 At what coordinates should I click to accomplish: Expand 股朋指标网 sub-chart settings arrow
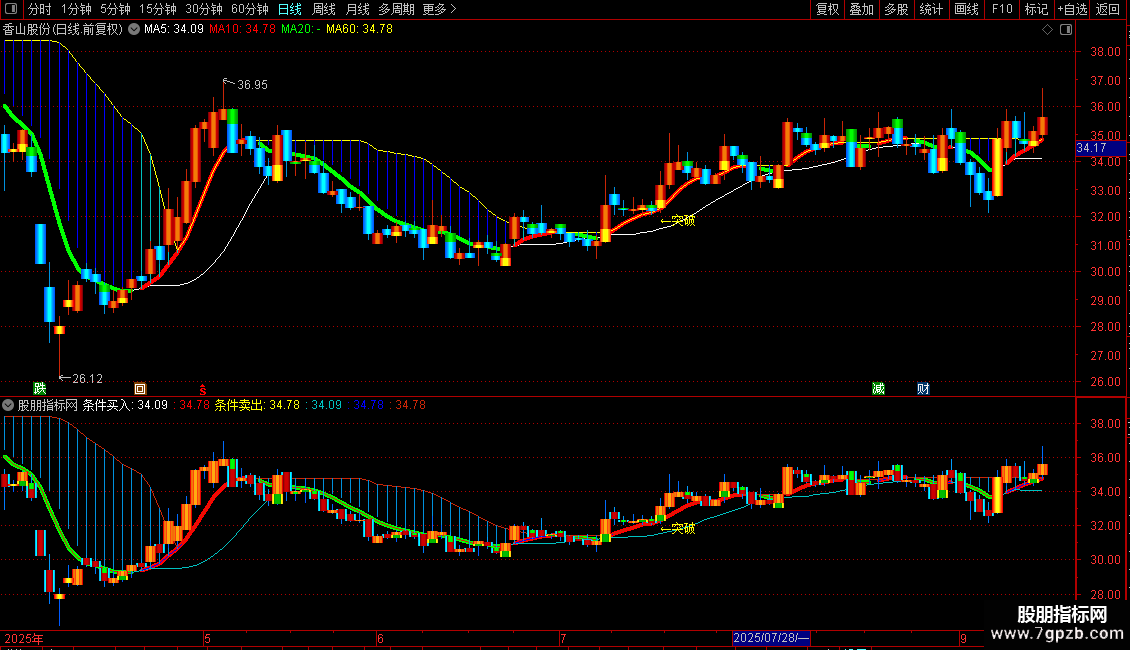(x=8, y=405)
